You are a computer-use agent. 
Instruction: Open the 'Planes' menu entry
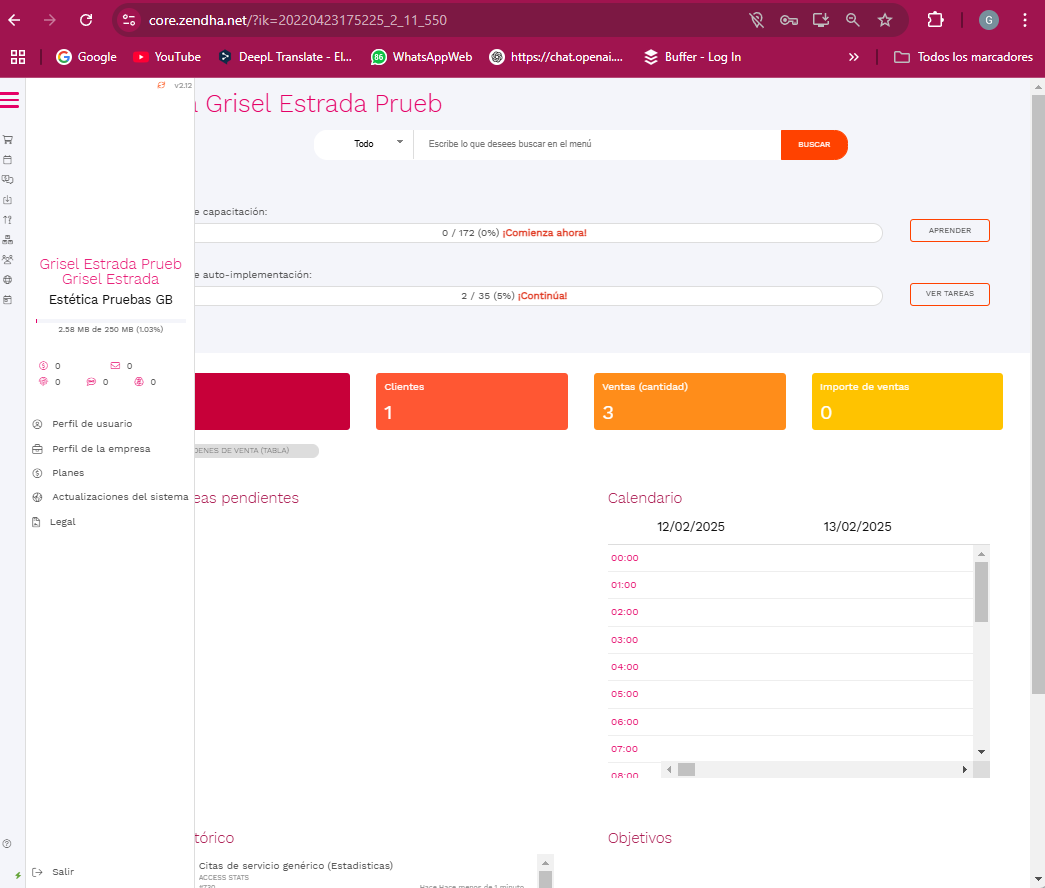point(68,473)
